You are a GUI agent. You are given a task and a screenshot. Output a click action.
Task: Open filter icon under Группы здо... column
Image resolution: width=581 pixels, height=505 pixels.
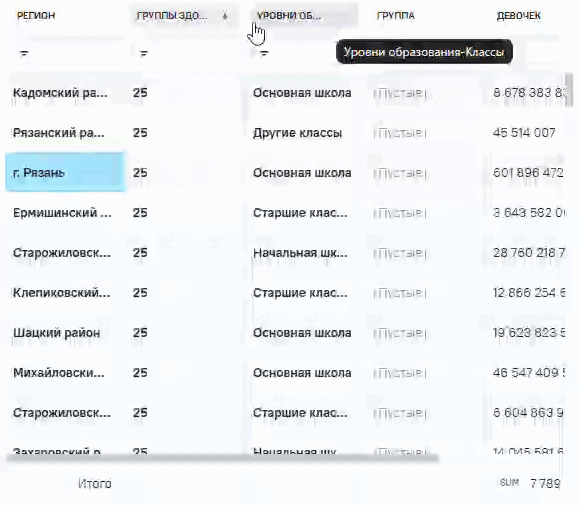tap(144, 54)
